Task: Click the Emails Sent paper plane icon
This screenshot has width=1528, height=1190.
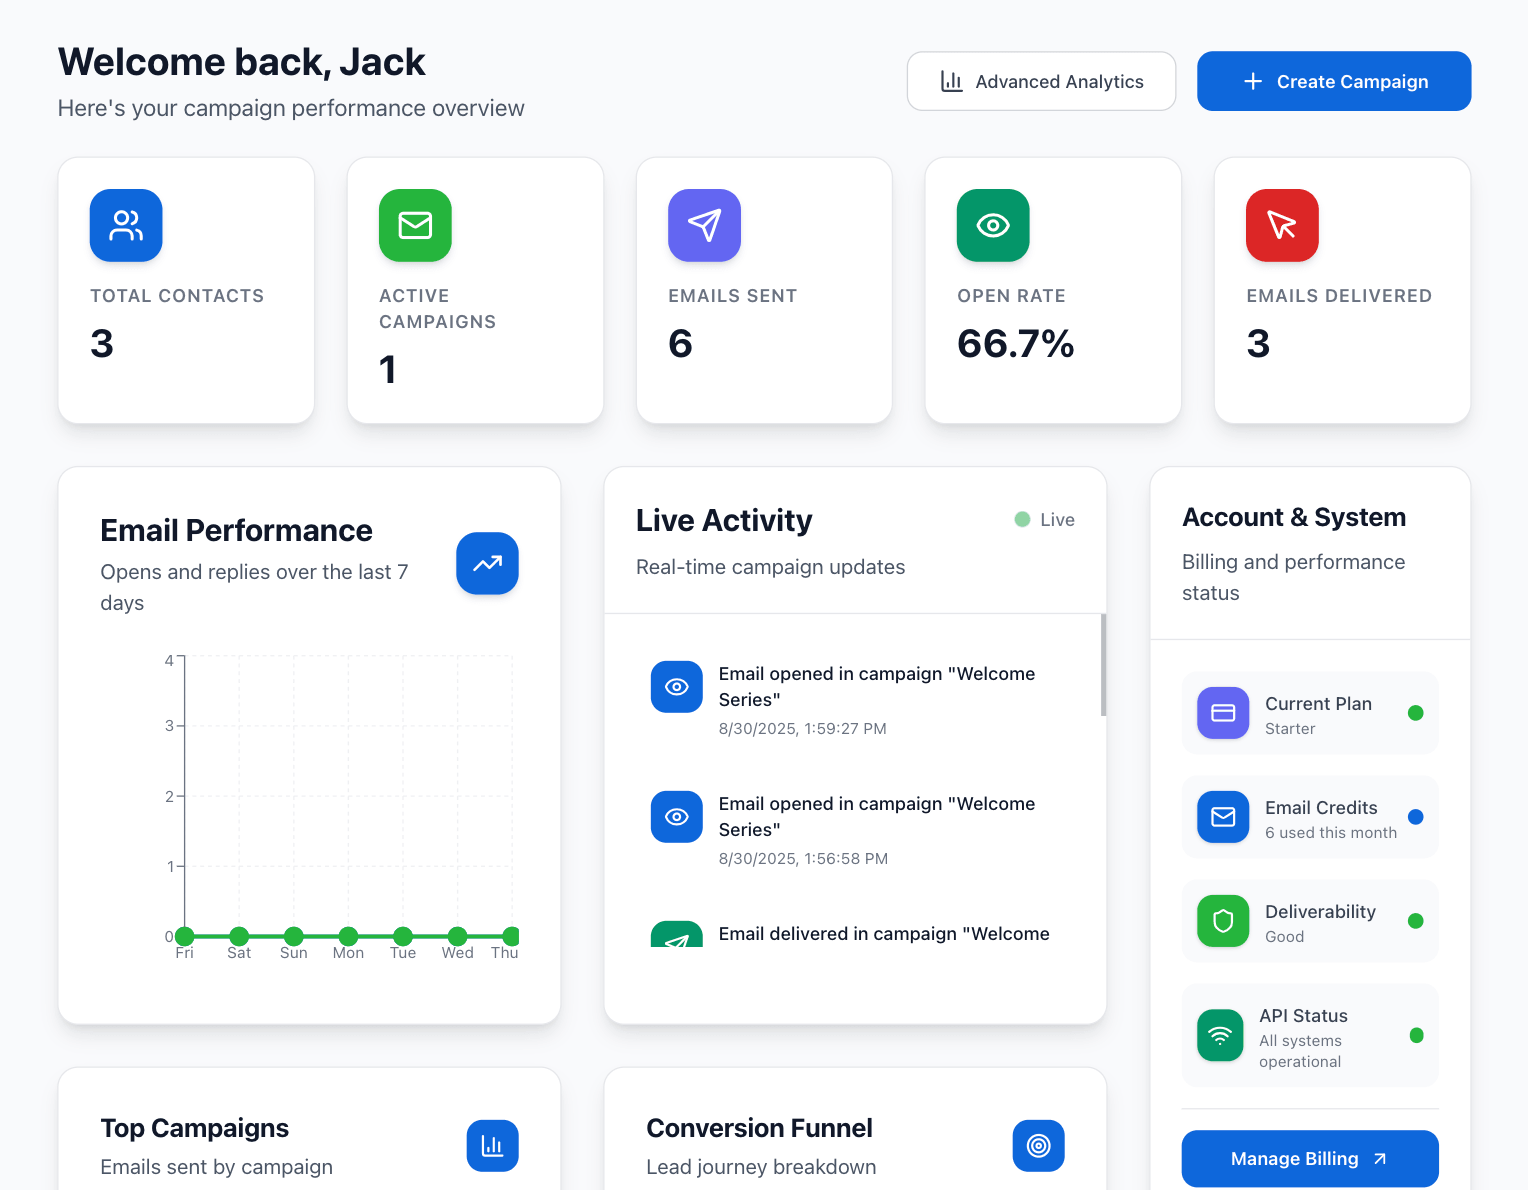Action: (x=704, y=225)
